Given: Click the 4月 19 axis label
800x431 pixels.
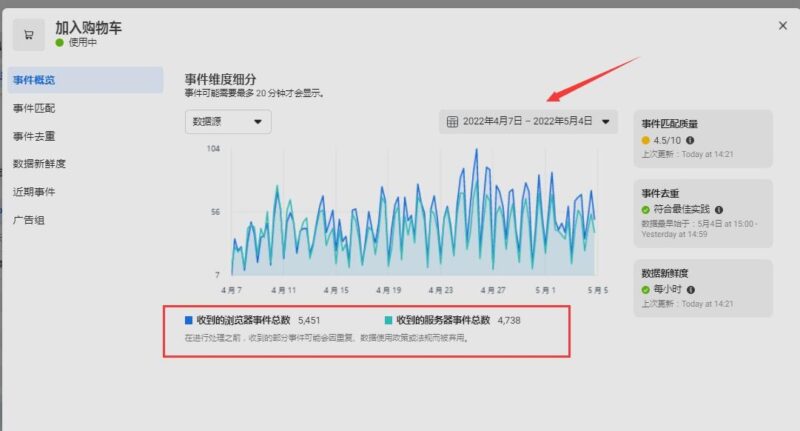Looking at the screenshot, I should click(x=388, y=290).
